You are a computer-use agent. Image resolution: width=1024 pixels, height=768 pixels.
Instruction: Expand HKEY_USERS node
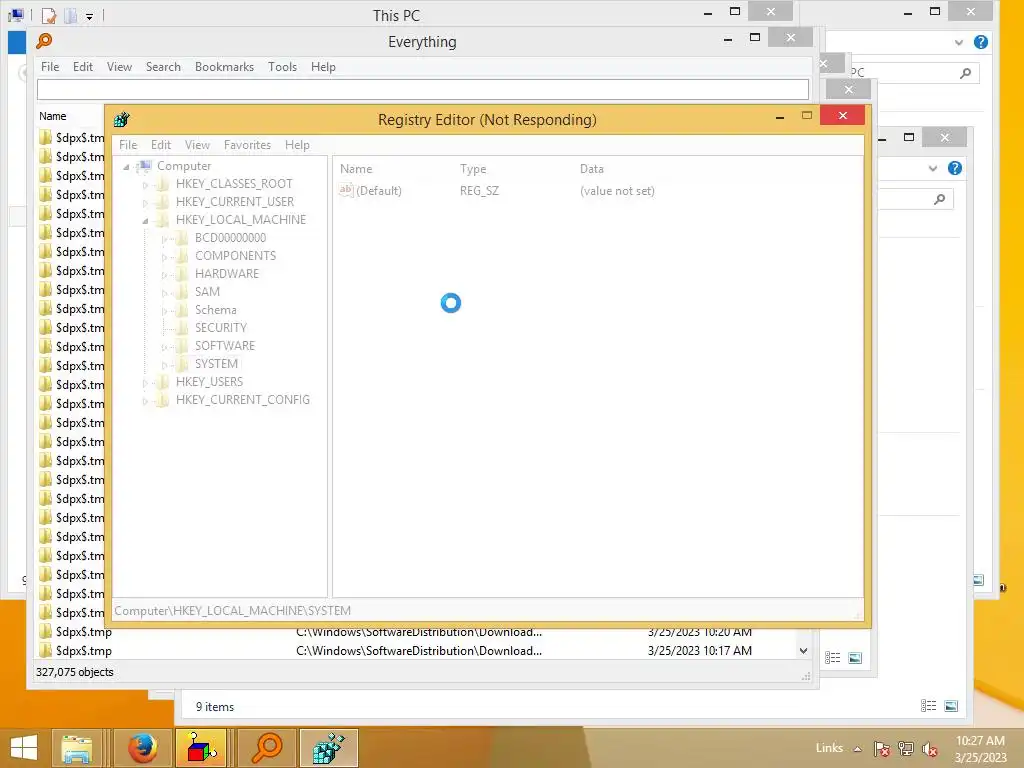145,383
